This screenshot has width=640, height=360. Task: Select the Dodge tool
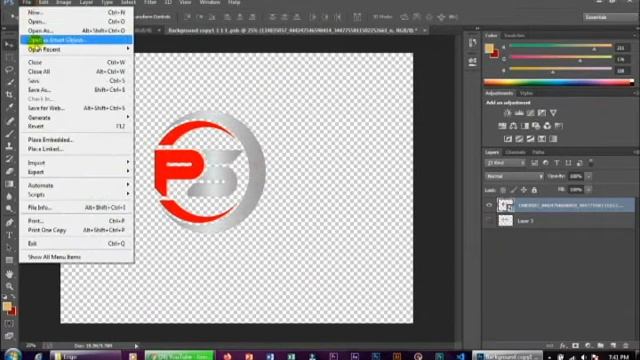click(x=9, y=209)
